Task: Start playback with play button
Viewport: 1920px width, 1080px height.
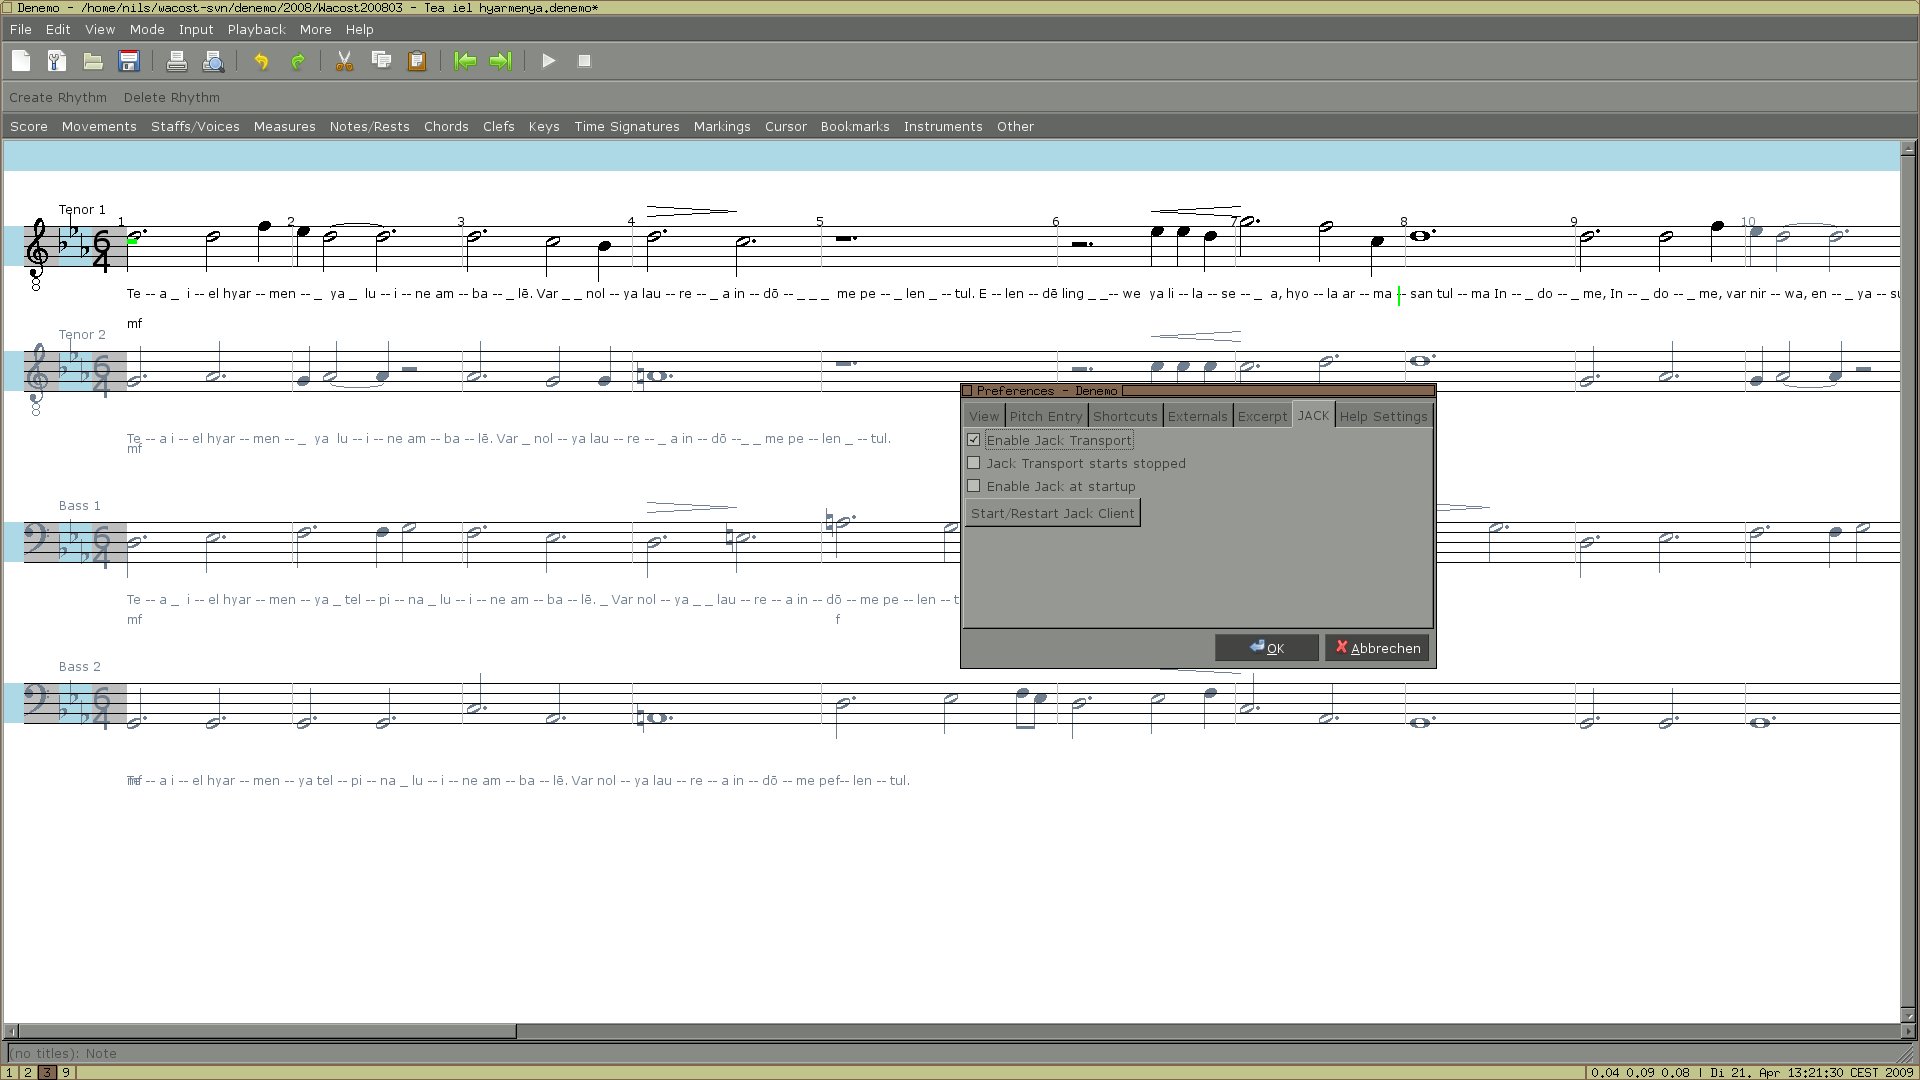Action: tap(548, 61)
